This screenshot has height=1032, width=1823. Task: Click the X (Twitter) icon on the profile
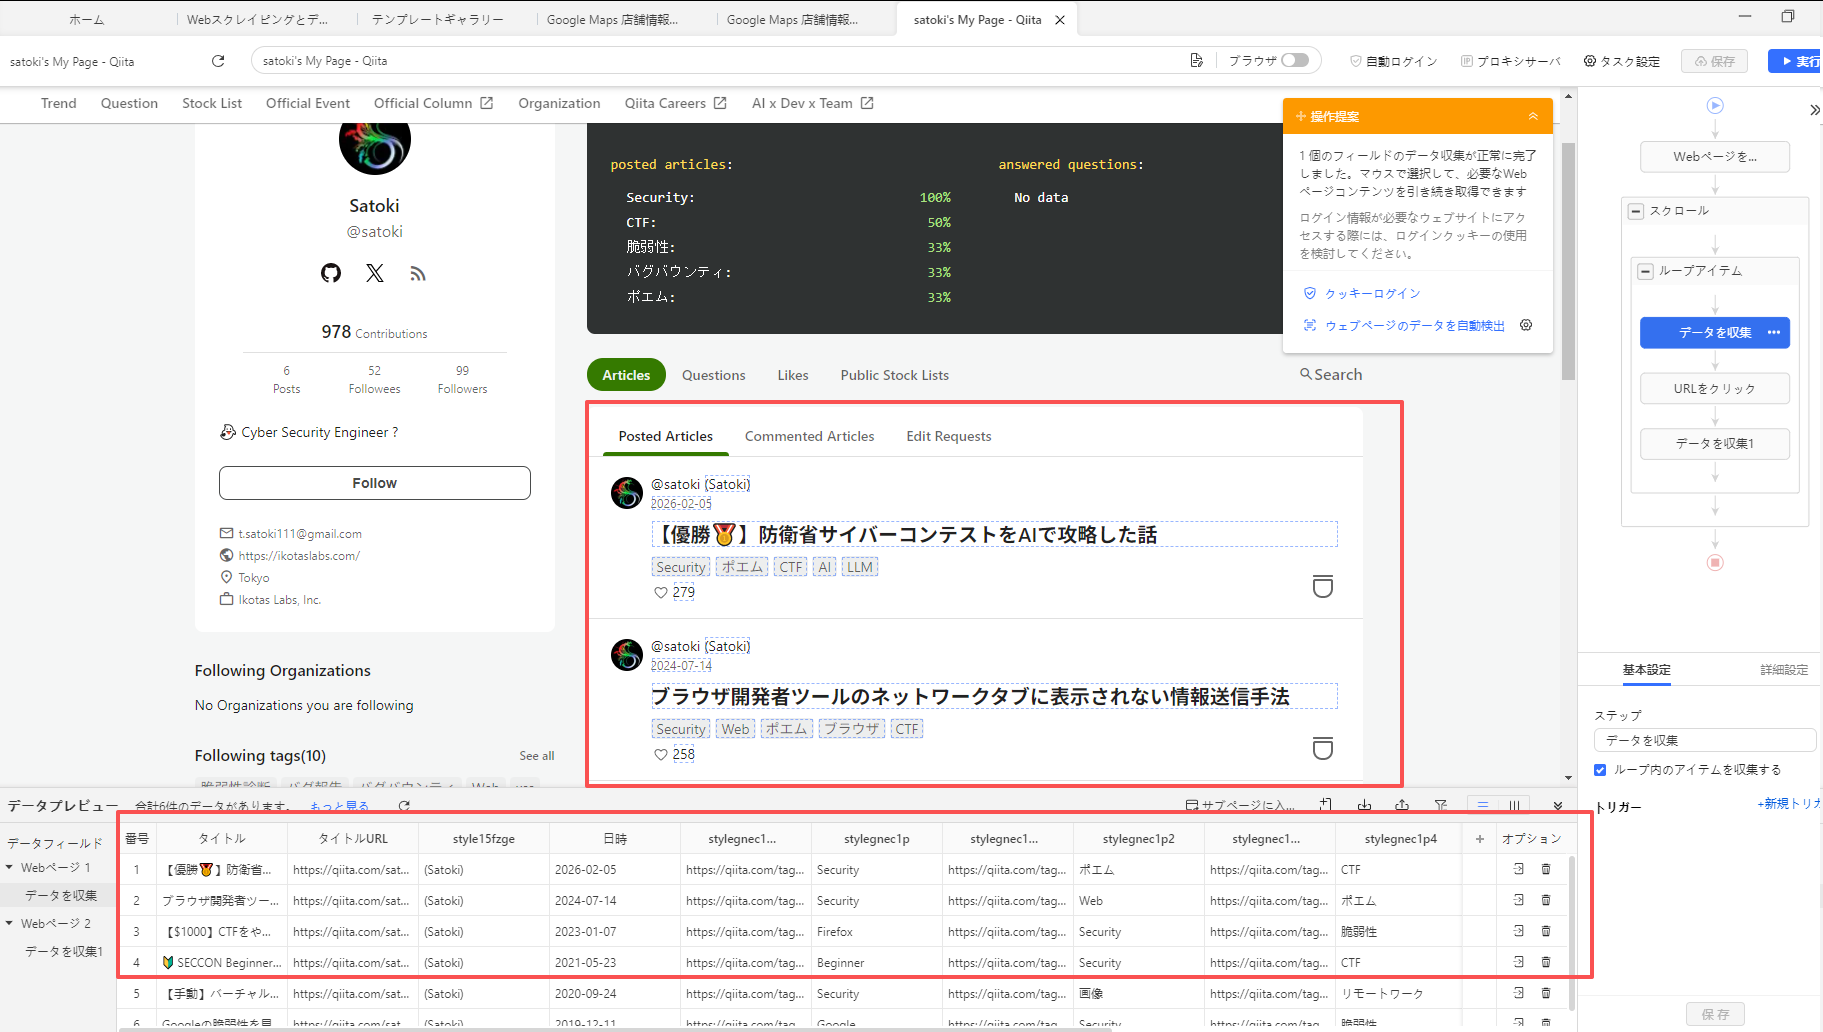coord(374,272)
